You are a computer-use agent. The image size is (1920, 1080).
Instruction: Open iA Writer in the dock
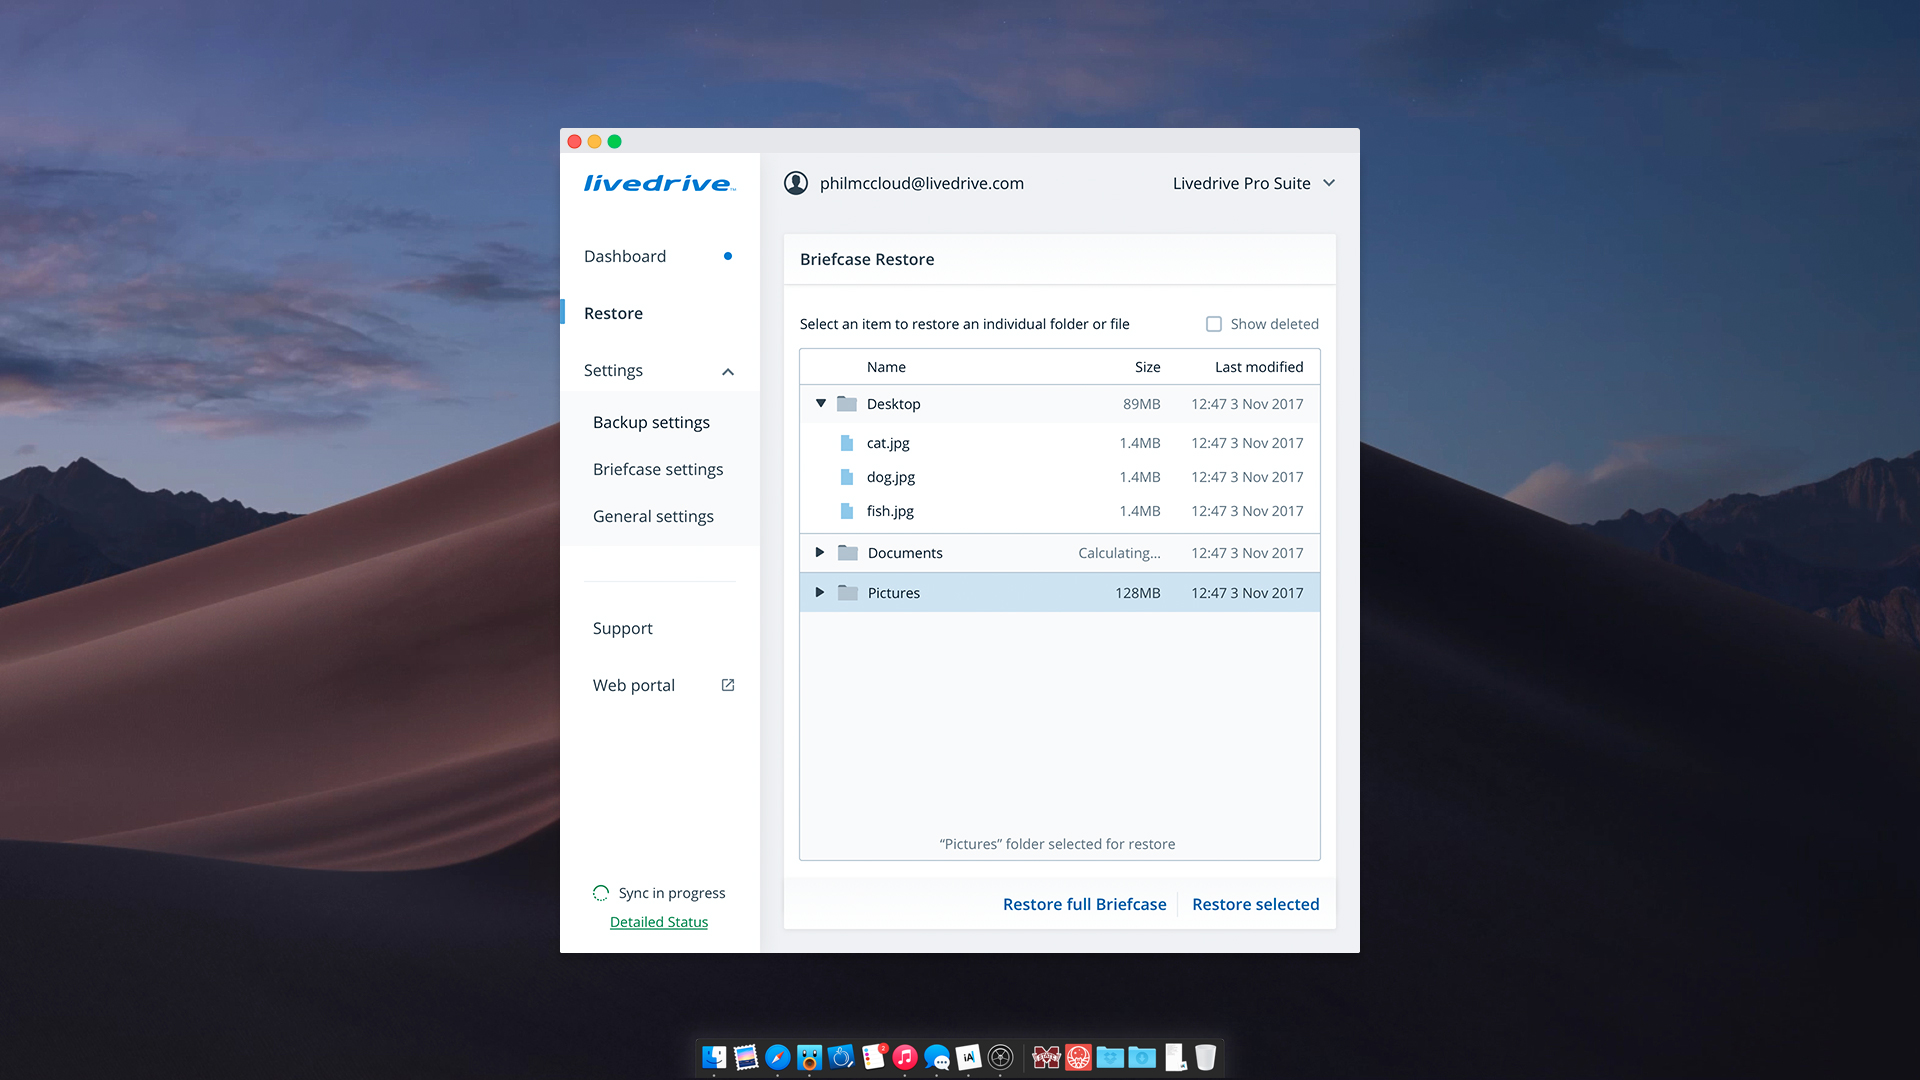pos(969,1057)
